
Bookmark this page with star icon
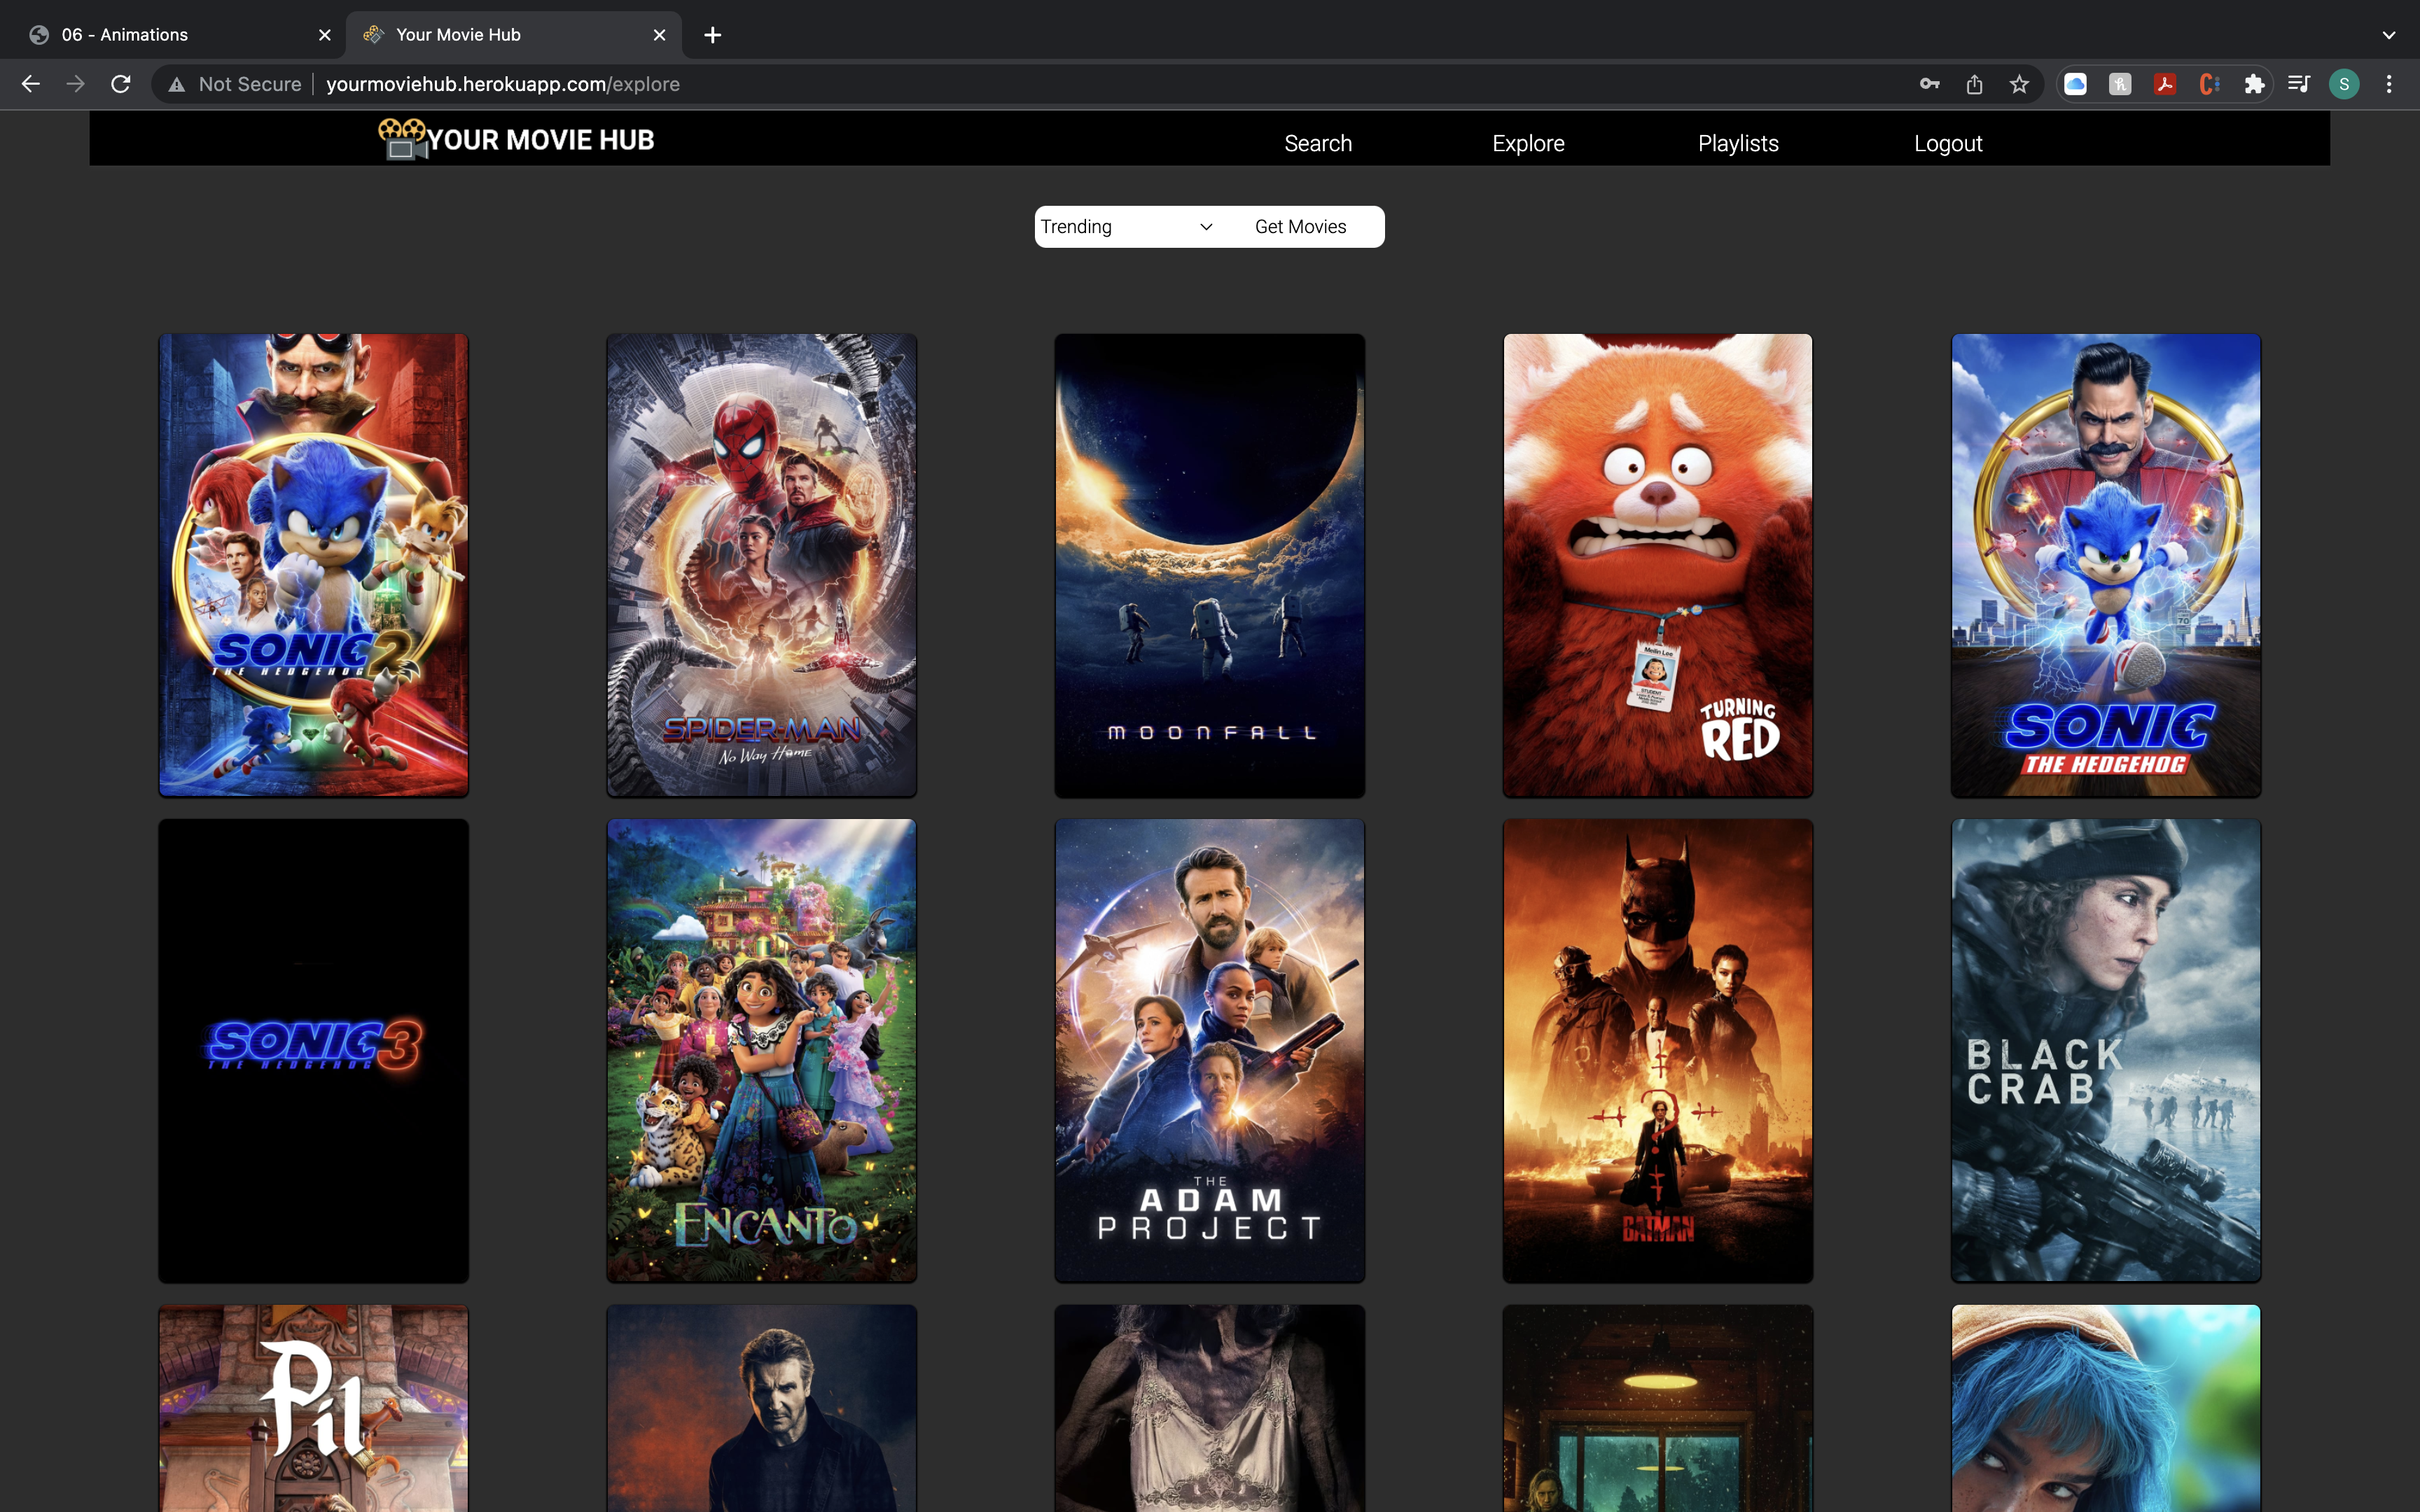[2019, 84]
